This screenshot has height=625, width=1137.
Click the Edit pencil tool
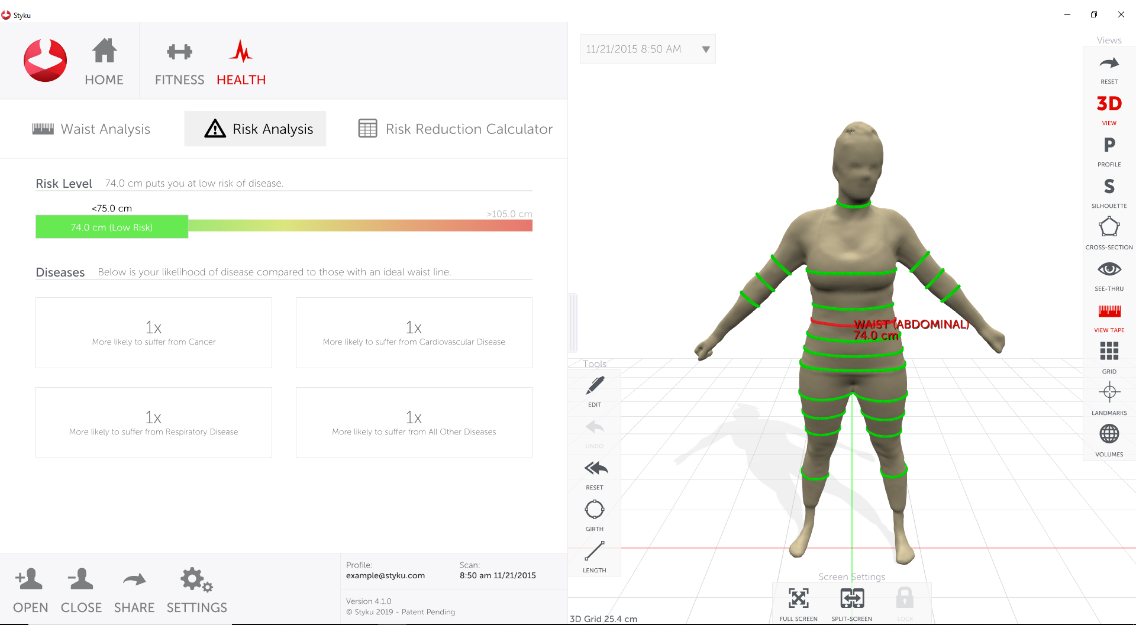[x=595, y=385]
